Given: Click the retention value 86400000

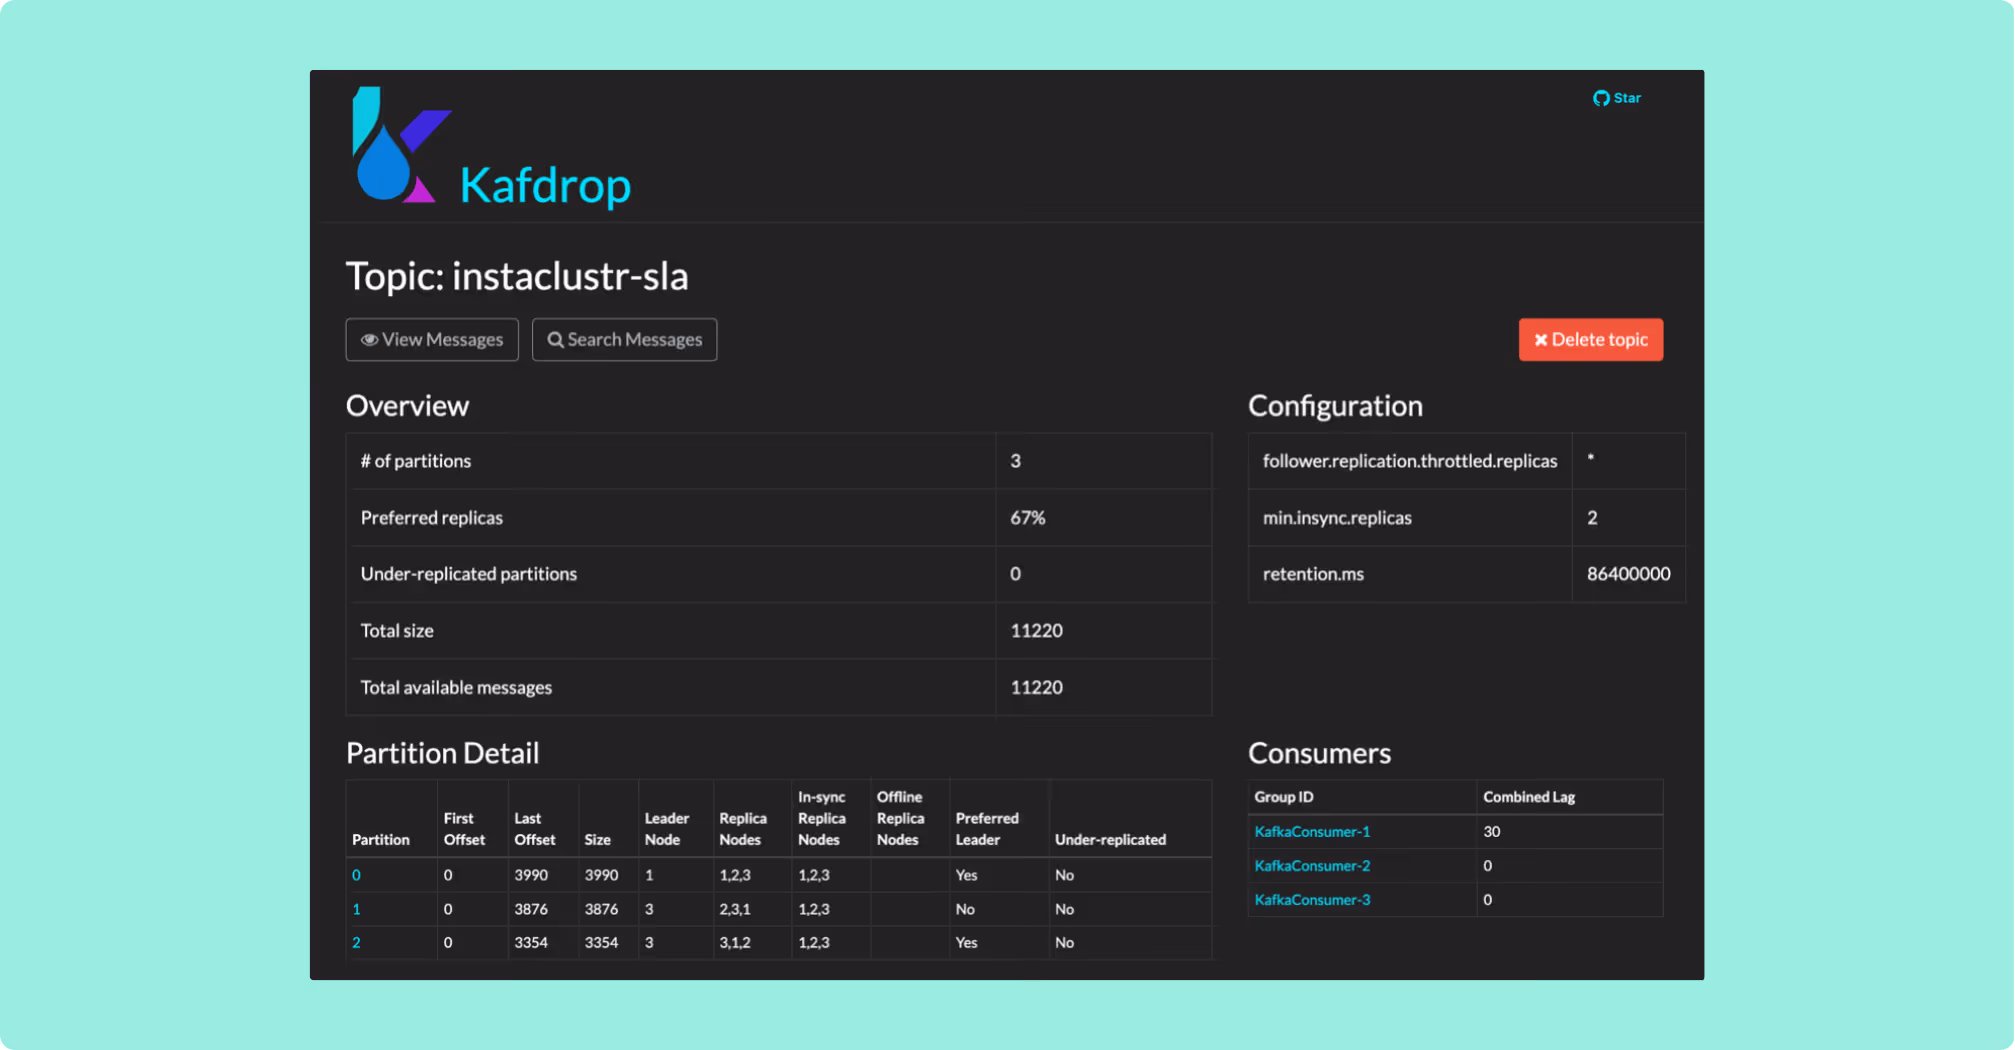Looking at the screenshot, I should pos(1628,574).
